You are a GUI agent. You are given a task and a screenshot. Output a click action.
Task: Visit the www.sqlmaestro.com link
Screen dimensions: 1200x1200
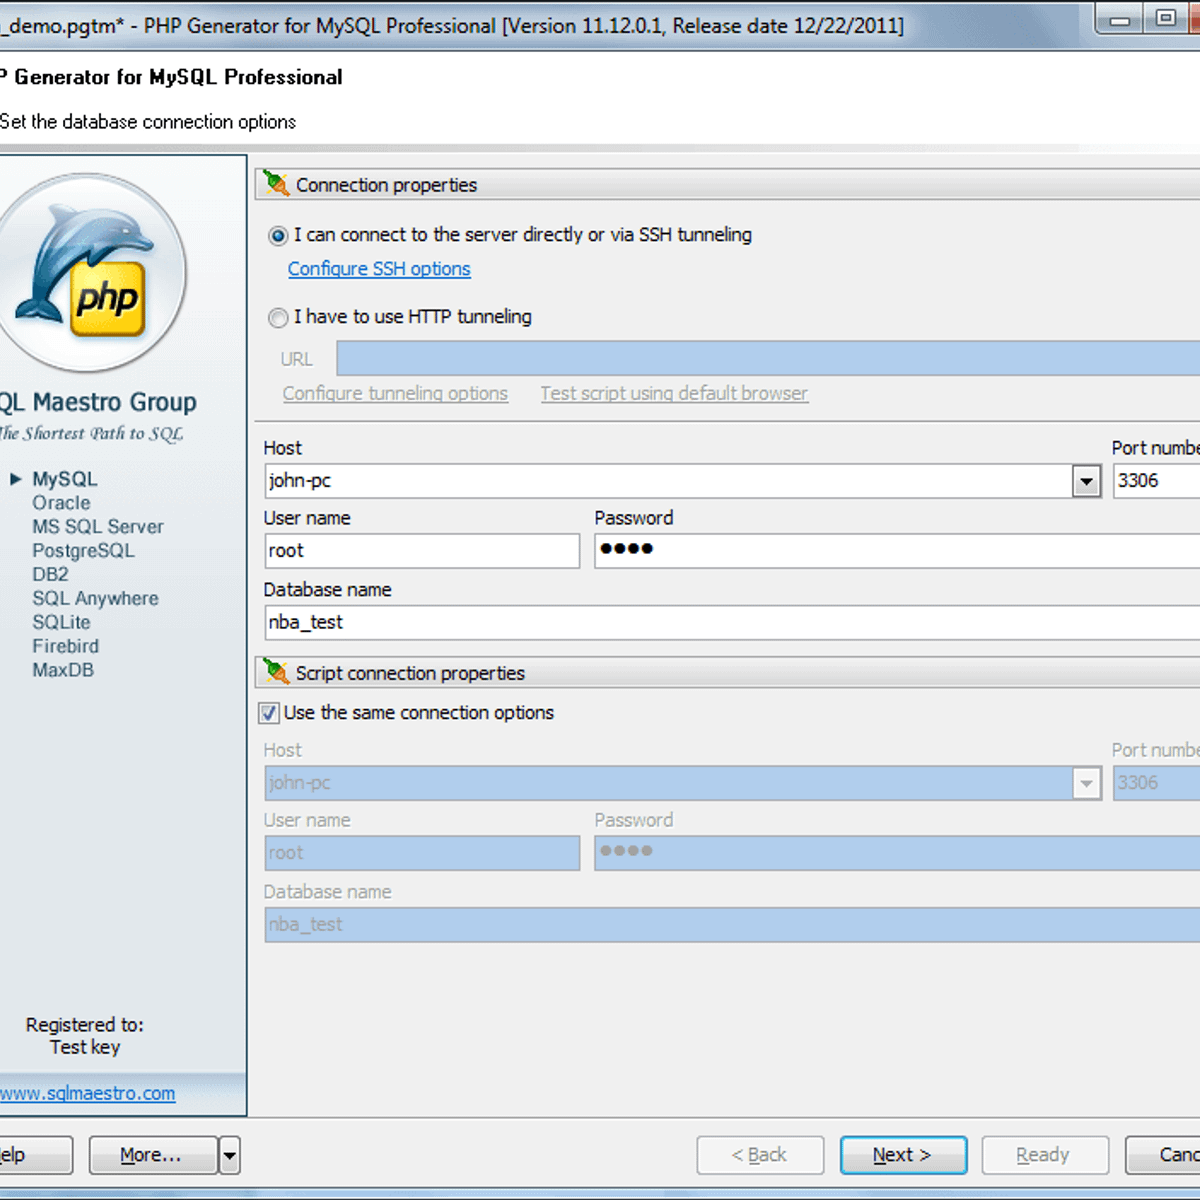click(87, 1093)
